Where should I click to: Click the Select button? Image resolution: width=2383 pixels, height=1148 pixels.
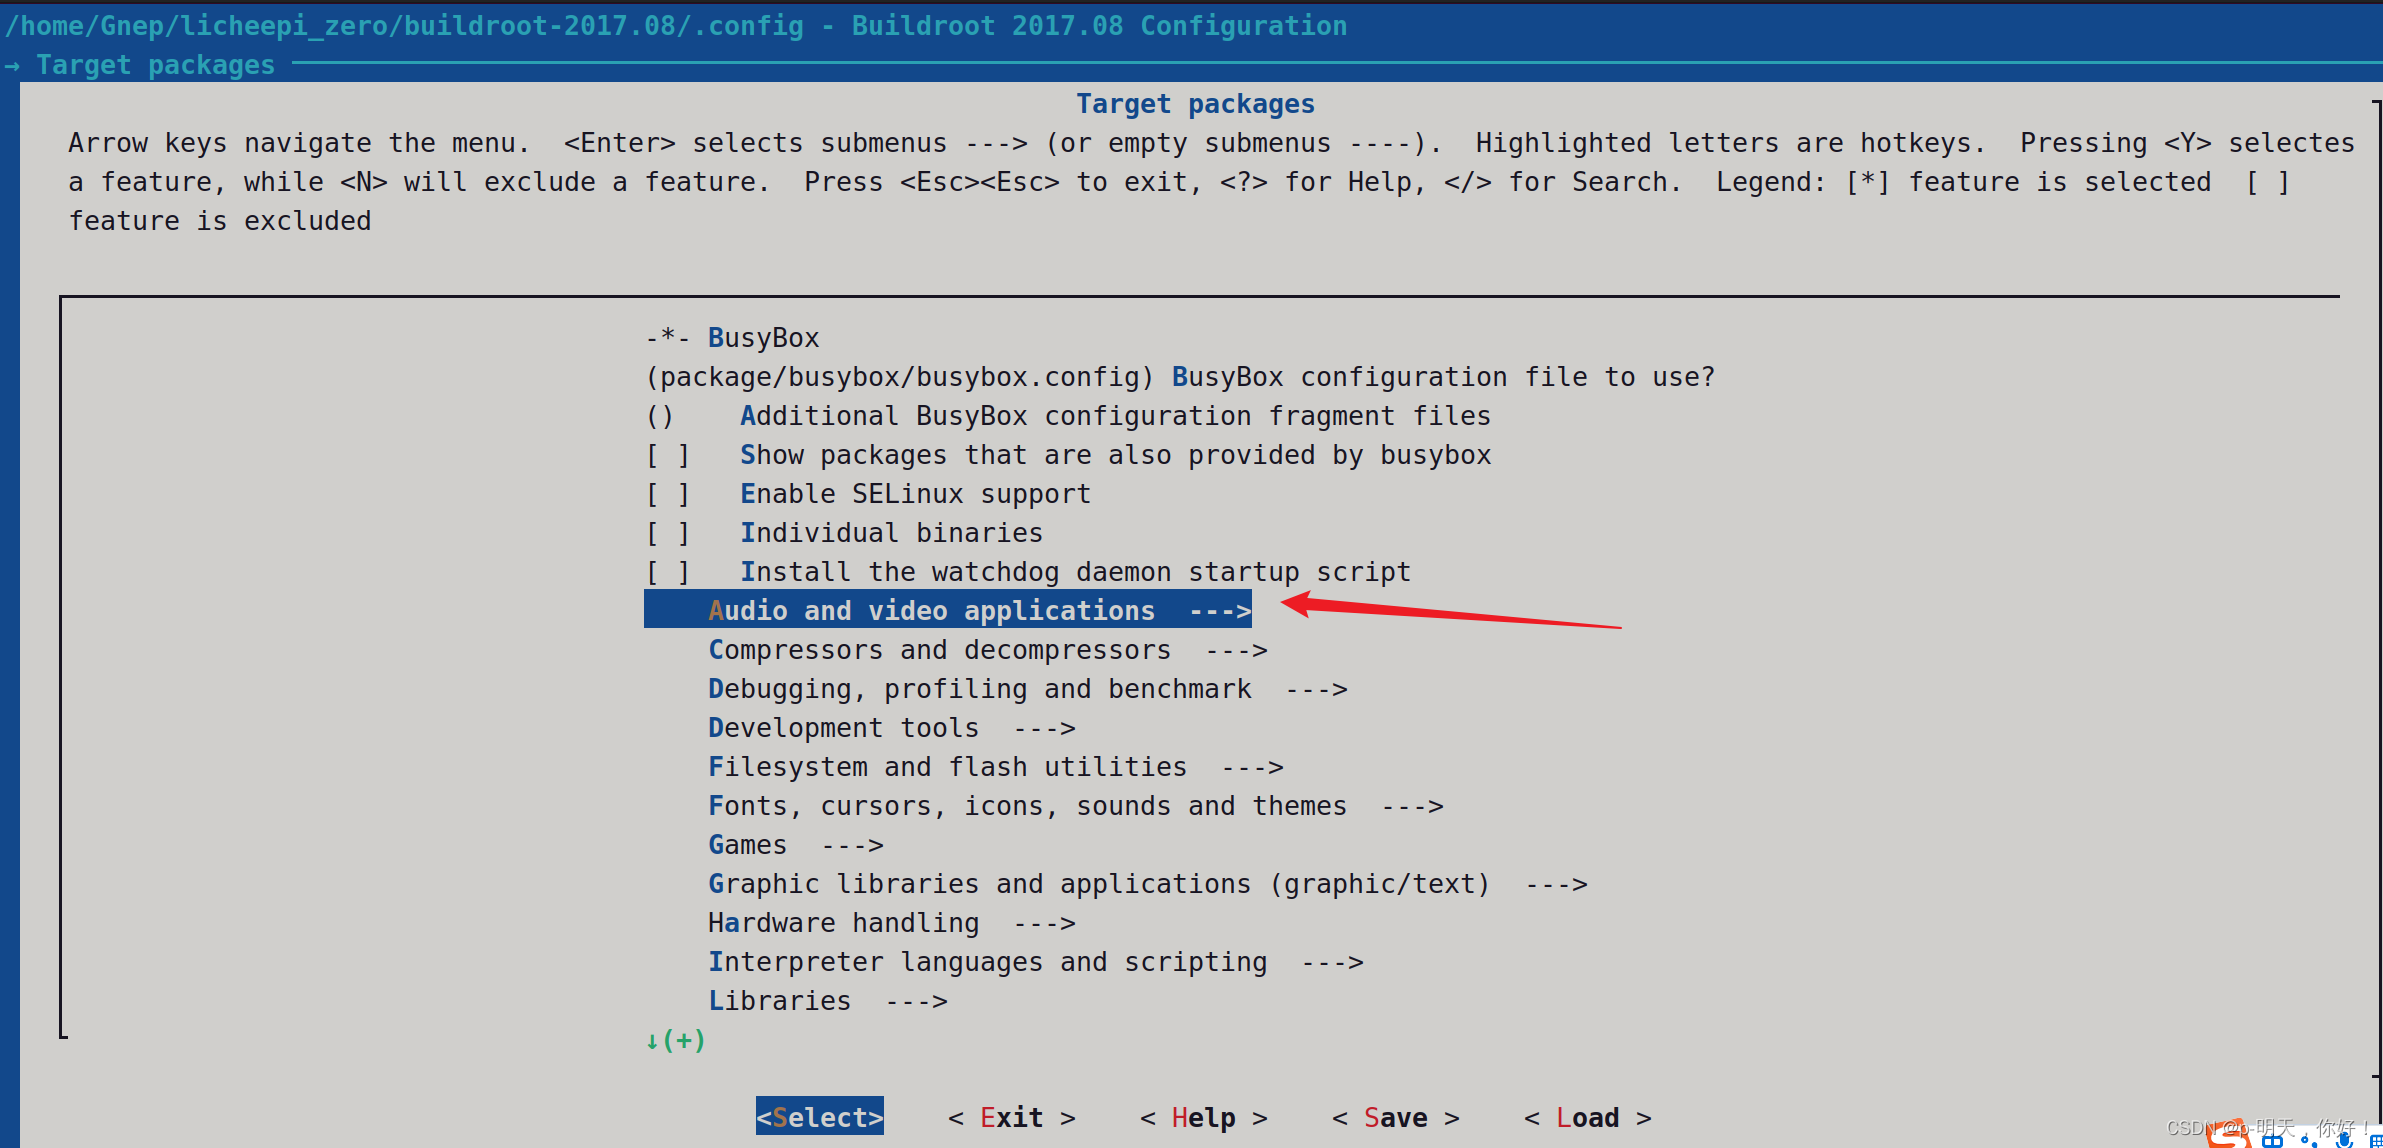[x=820, y=1116]
